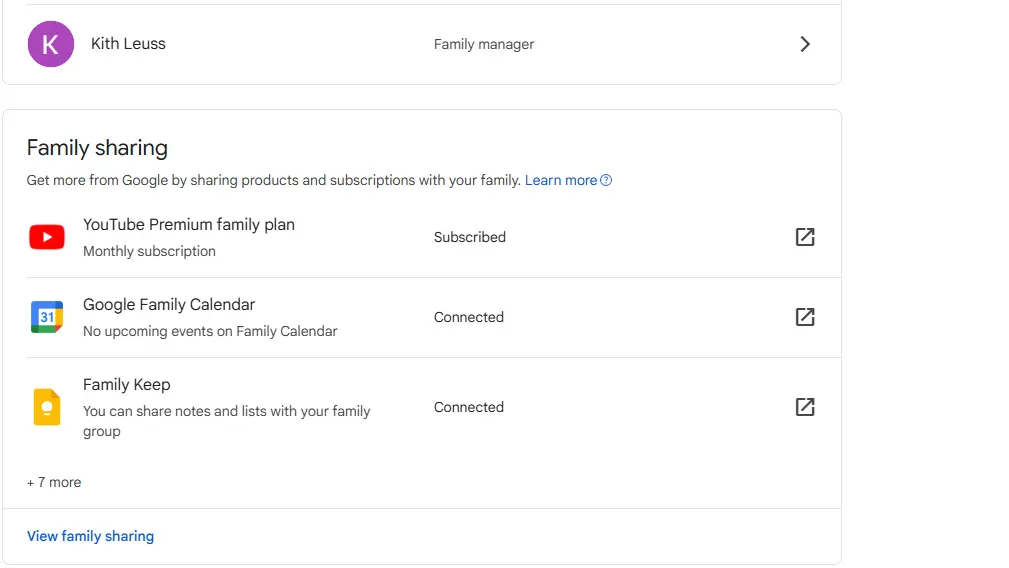Click 'No upcoming events on Family Calendar'
Screen dimensions: 1009x568
click(x=210, y=331)
